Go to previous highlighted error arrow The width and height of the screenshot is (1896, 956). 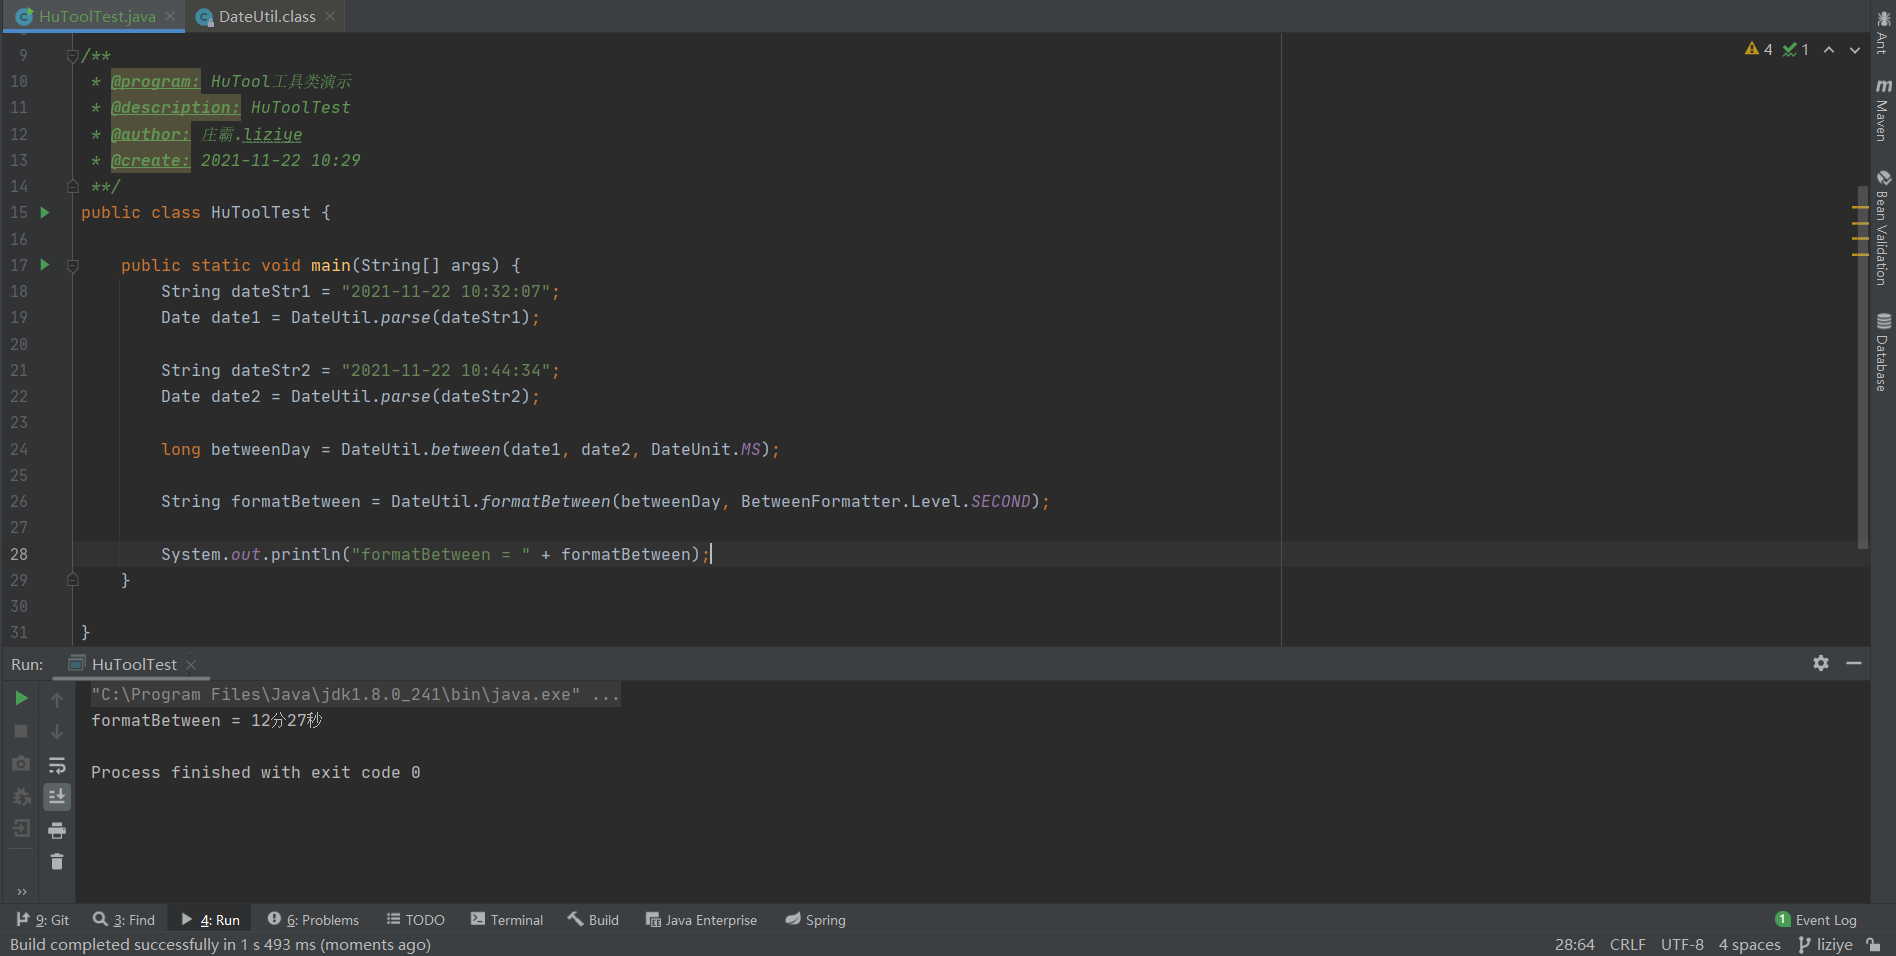[x=1829, y=49]
